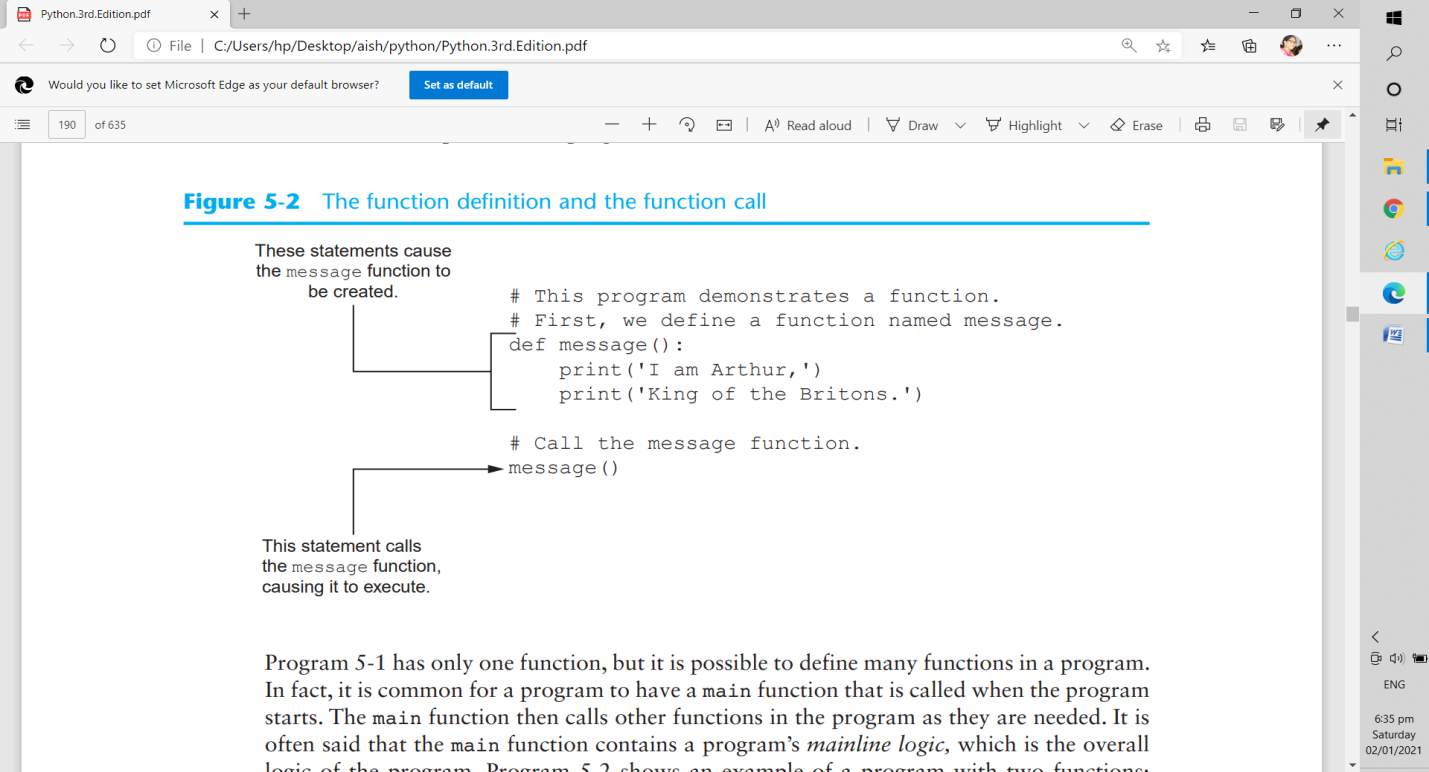
Task: Launch Internet Explorer from taskbar
Action: [x=1394, y=250]
